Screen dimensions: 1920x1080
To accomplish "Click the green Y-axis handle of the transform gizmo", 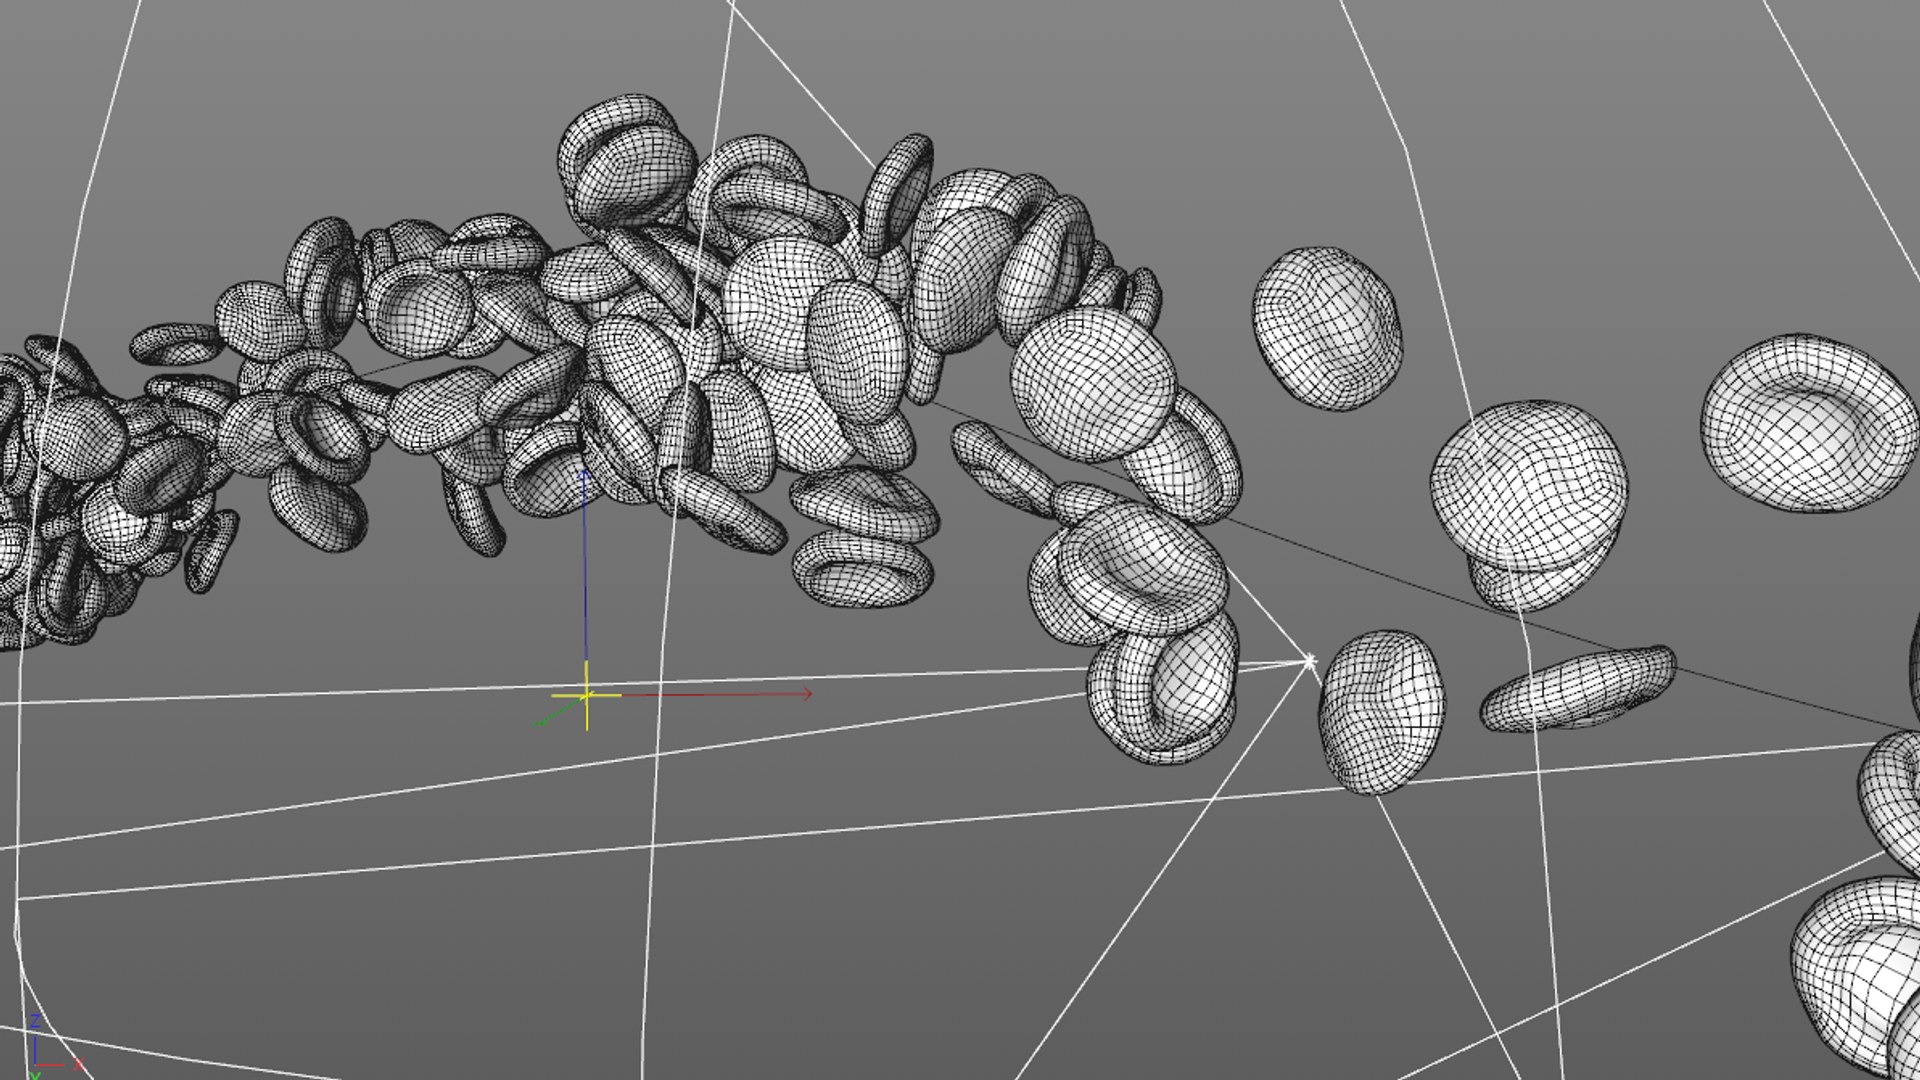I will 543,719.
